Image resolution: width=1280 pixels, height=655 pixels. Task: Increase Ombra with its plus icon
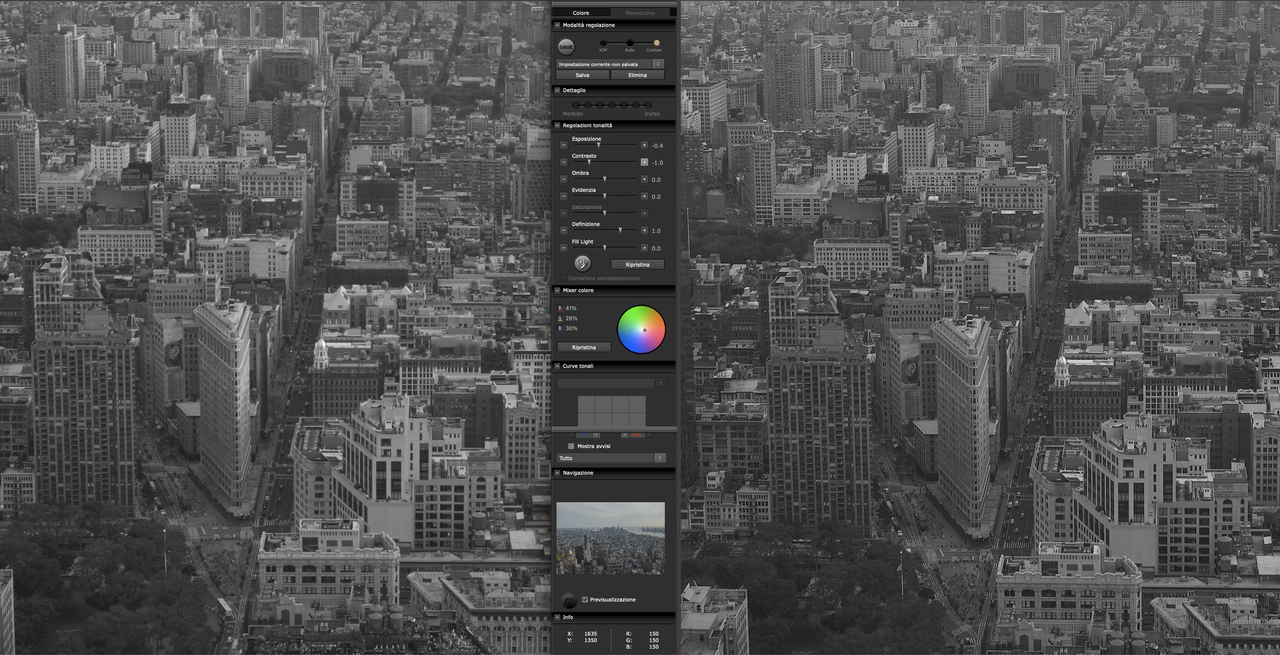click(x=644, y=179)
